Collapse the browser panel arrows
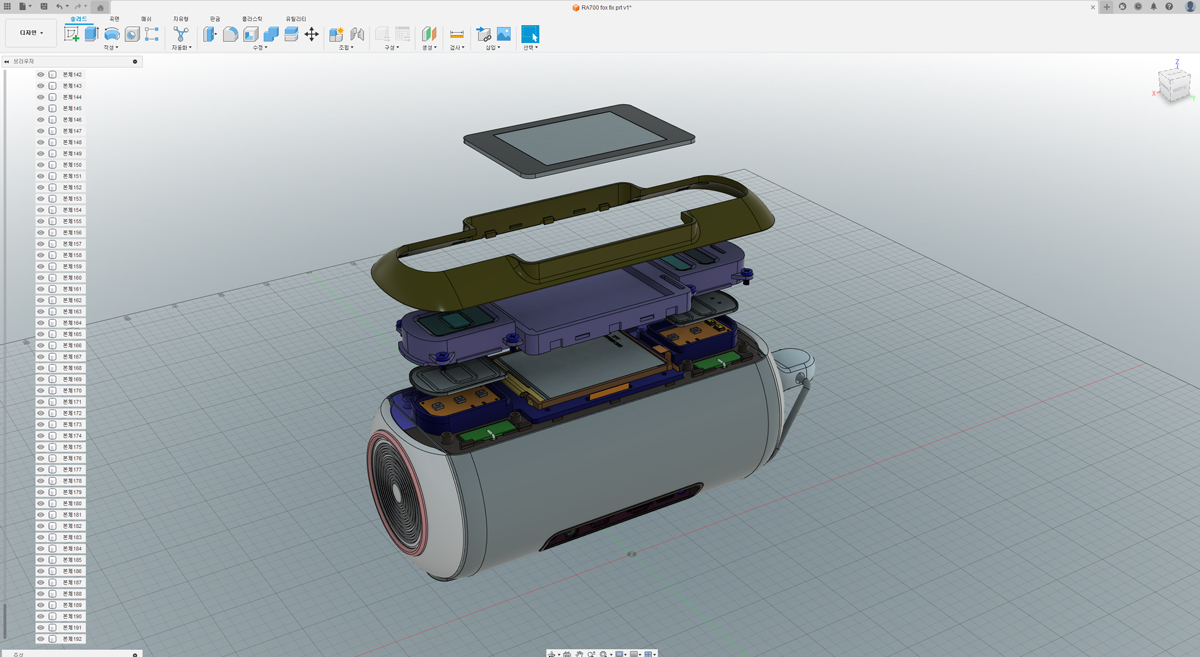 pos(7,62)
